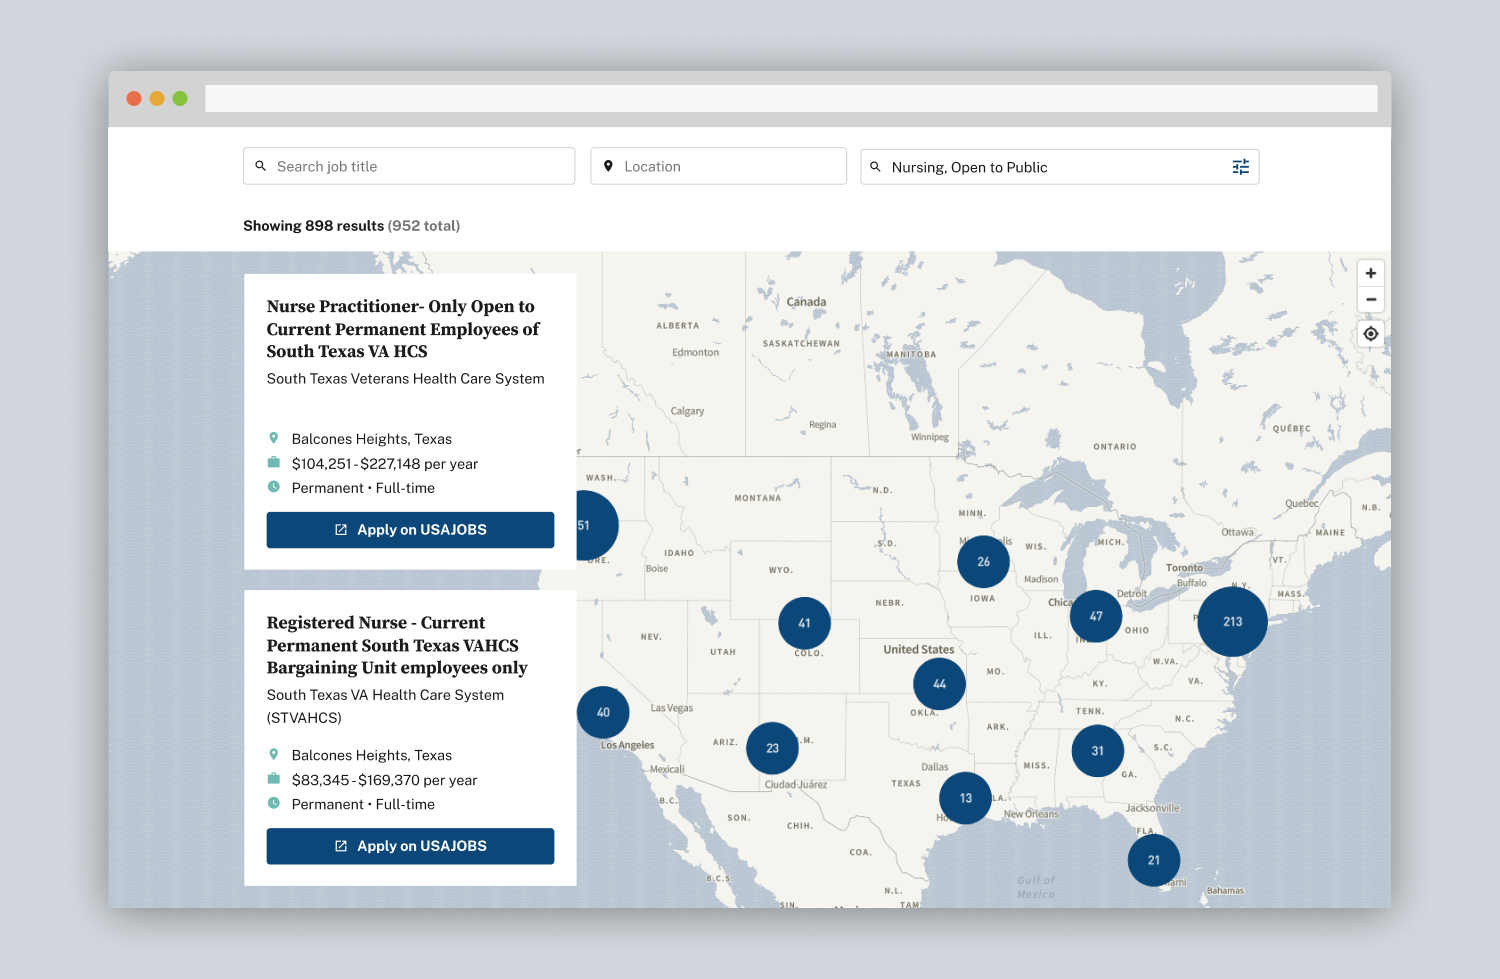Image resolution: width=1500 pixels, height=979 pixels.
Task: Click 'Showing 898 results' text
Action: click(313, 226)
